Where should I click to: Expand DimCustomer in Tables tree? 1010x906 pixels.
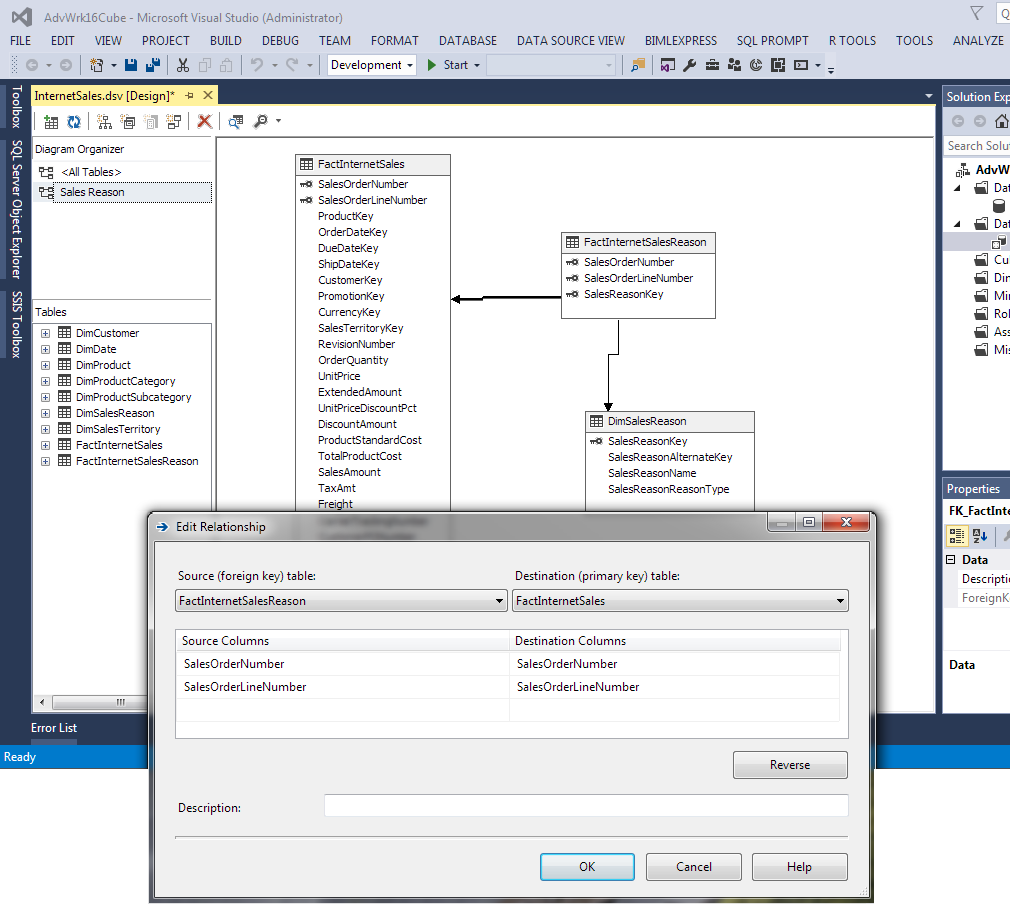(x=45, y=333)
